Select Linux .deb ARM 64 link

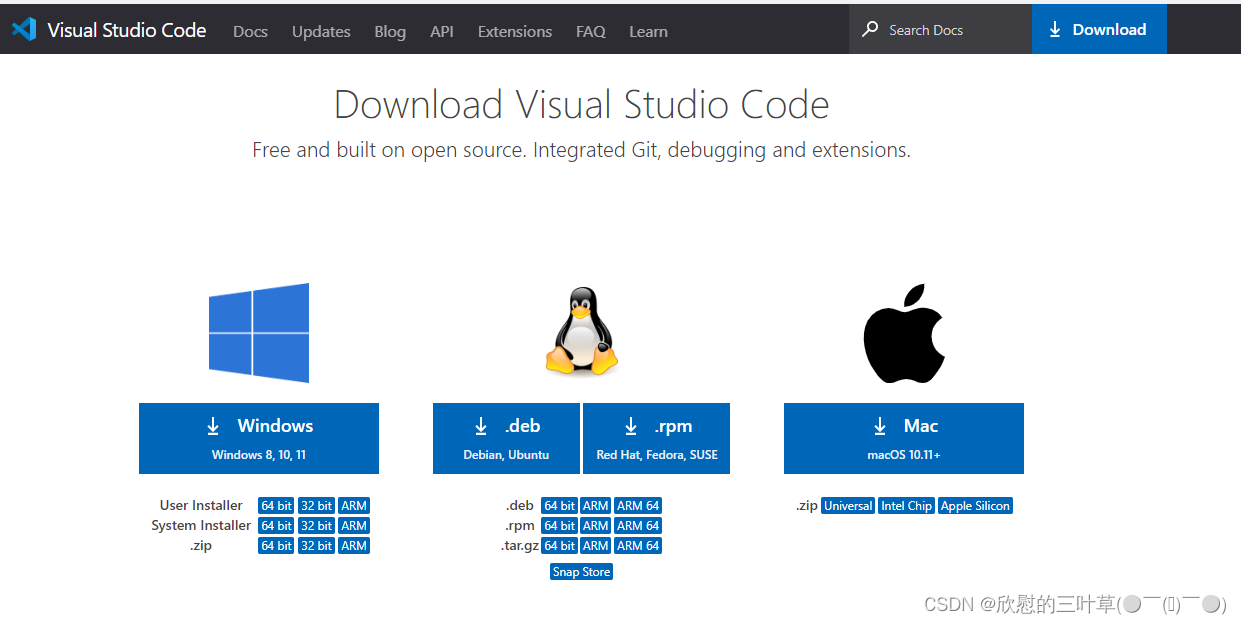[x=638, y=506]
